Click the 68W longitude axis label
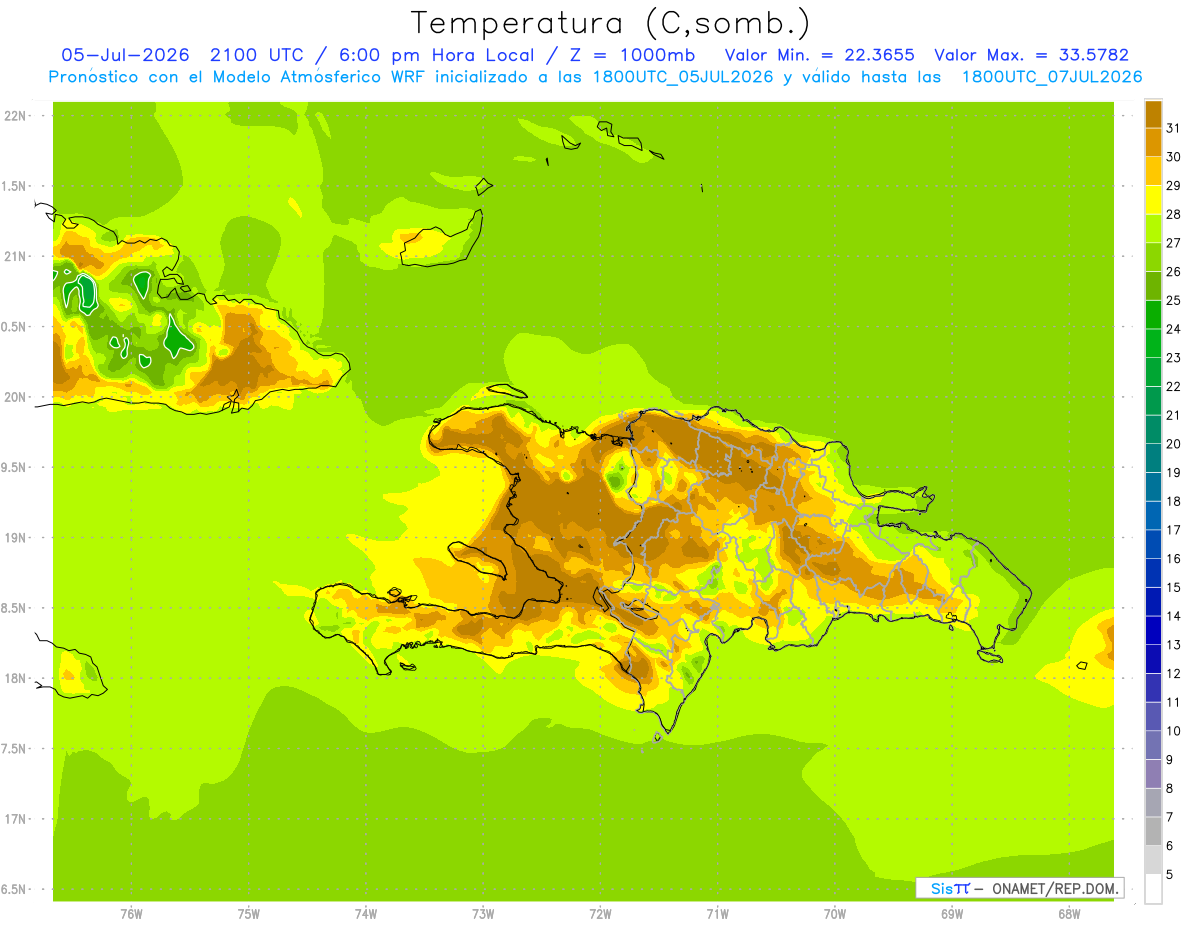Screen dimensions: 1200x927 point(1069,913)
